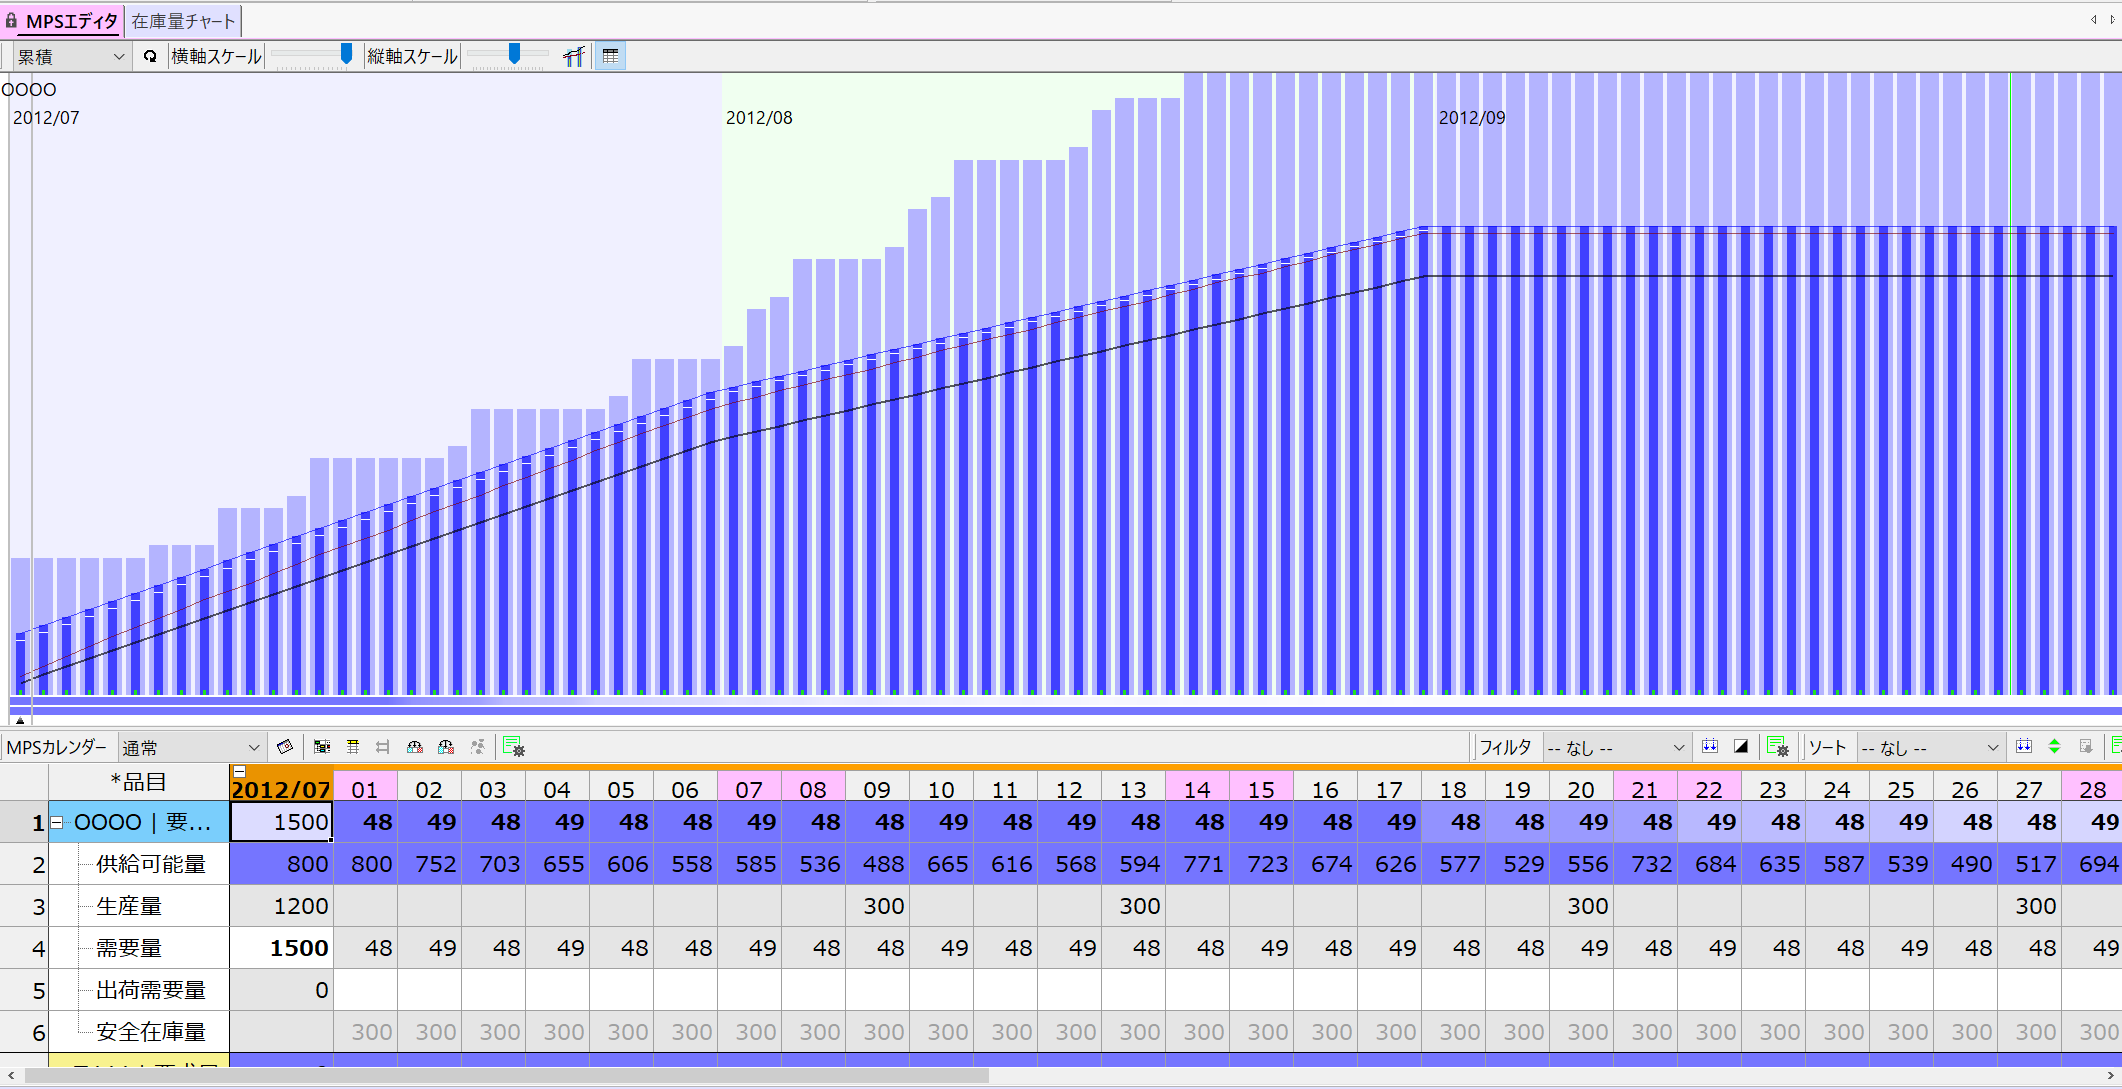The width and height of the screenshot is (2122, 1089).
Task: Select the 生産量 row label
Action: click(x=129, y=906)
